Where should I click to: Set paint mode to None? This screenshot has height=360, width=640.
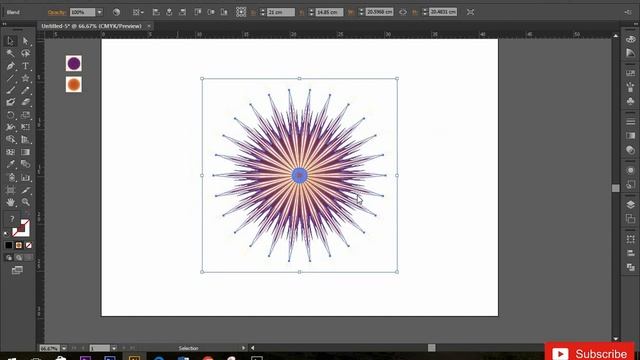coord(29,245)
